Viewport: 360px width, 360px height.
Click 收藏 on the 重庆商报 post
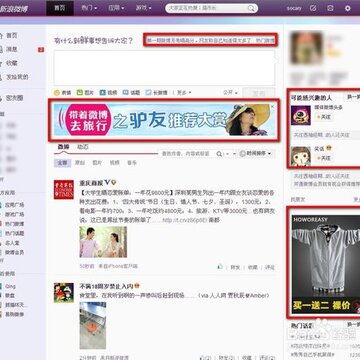[x=253, y=267]
